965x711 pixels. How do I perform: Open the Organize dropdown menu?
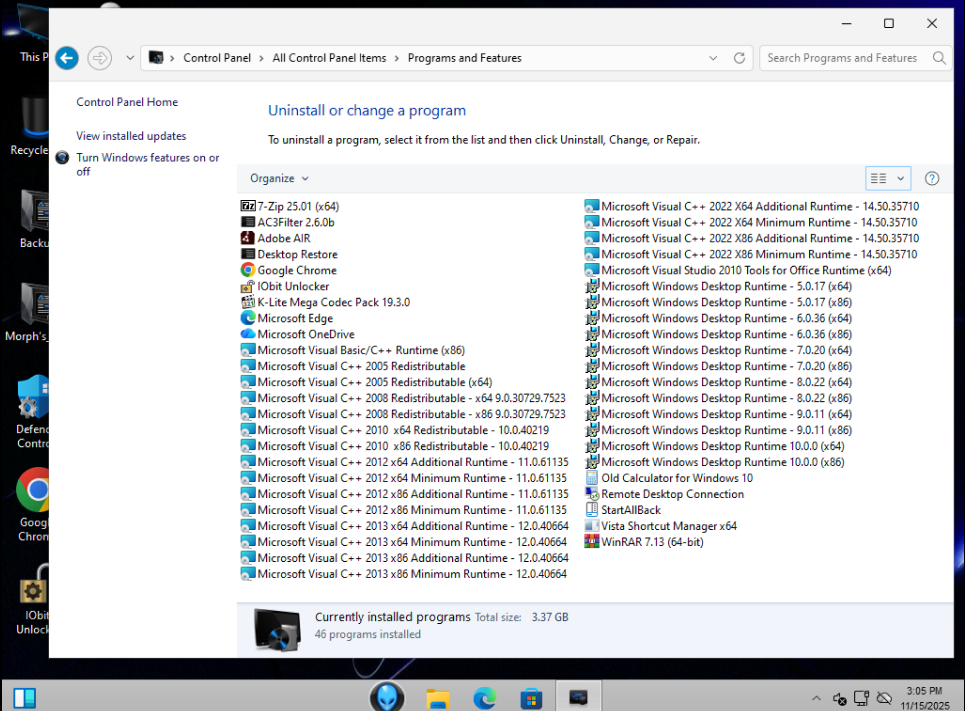point(279,179)
